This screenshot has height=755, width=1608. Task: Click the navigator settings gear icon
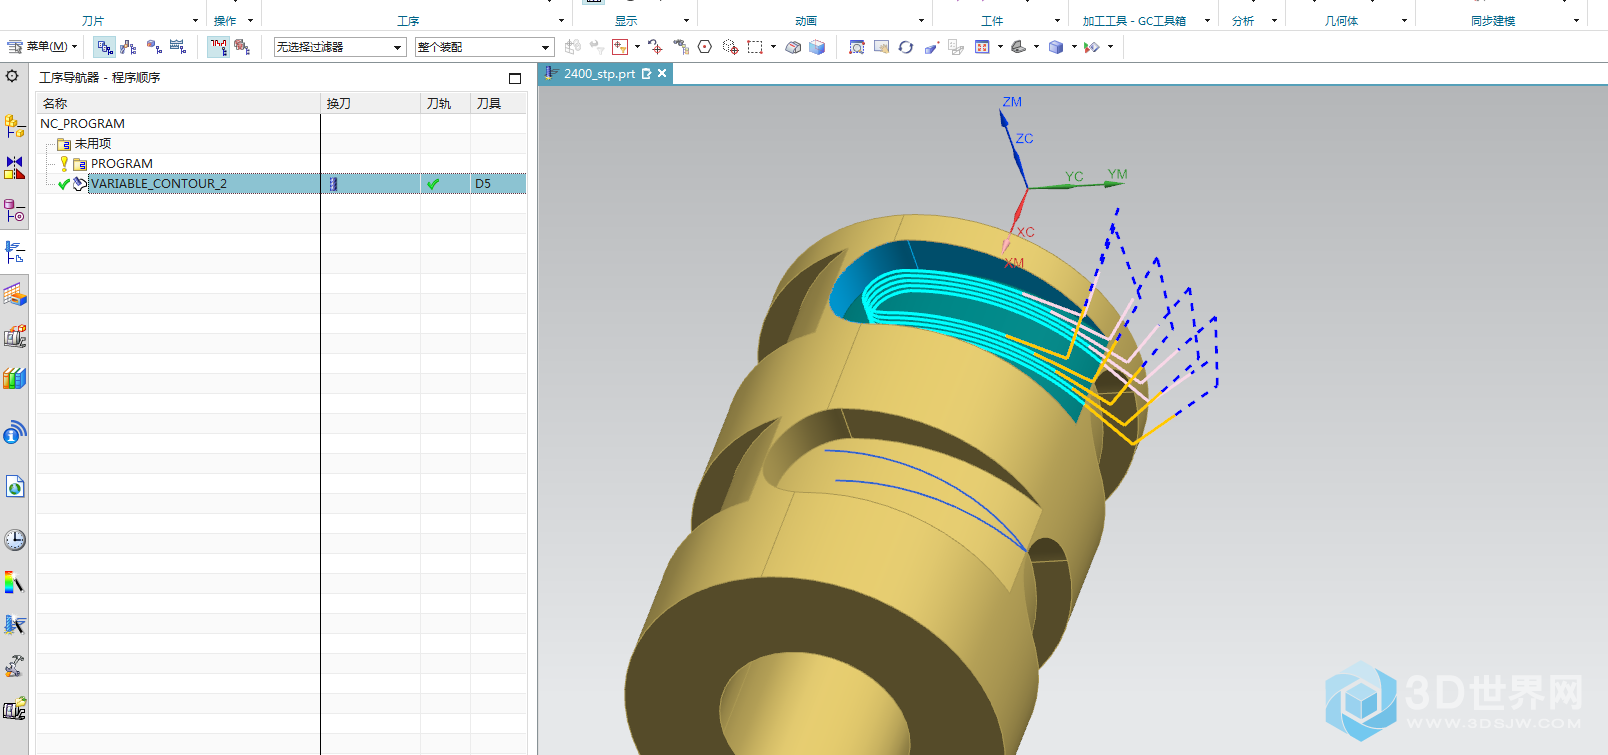click(12, 76)
